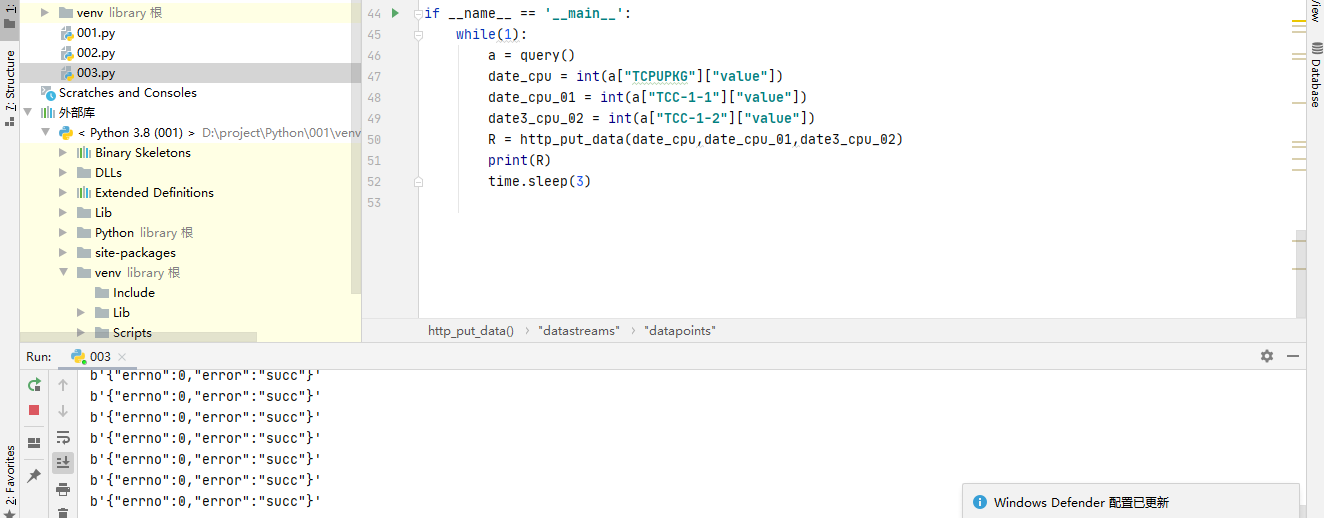This screenshot has height=518, width=1324.
Task: Click the 外部库 library icon
Action: click(48, 113)
